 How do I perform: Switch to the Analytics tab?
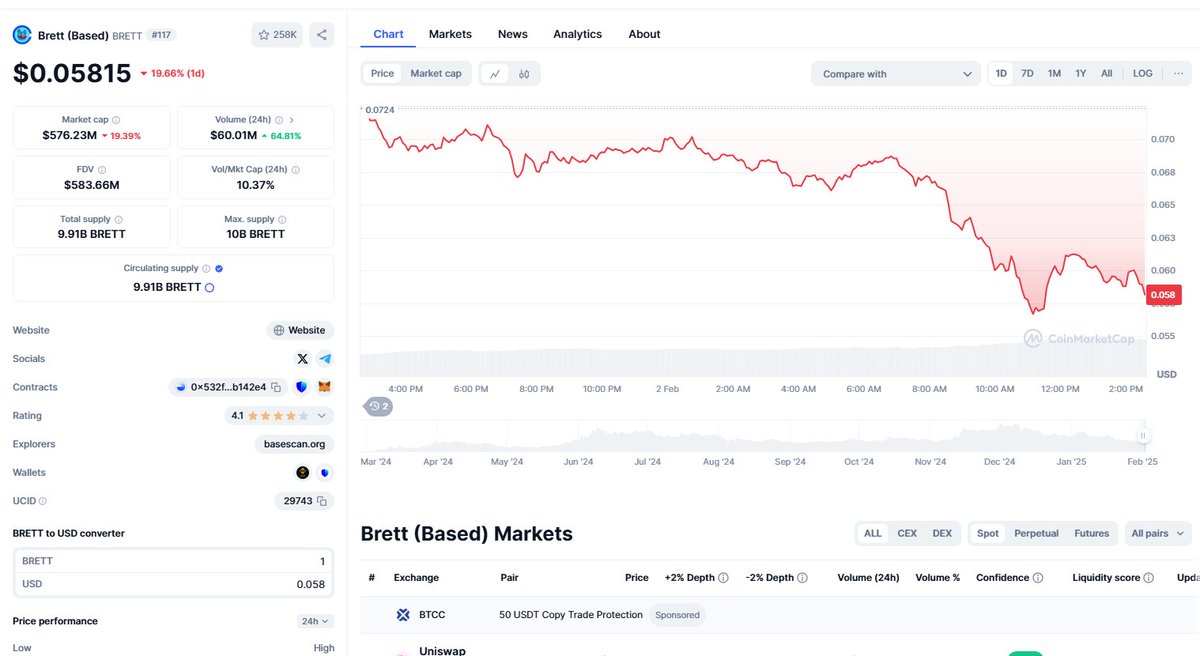point(578,34)
